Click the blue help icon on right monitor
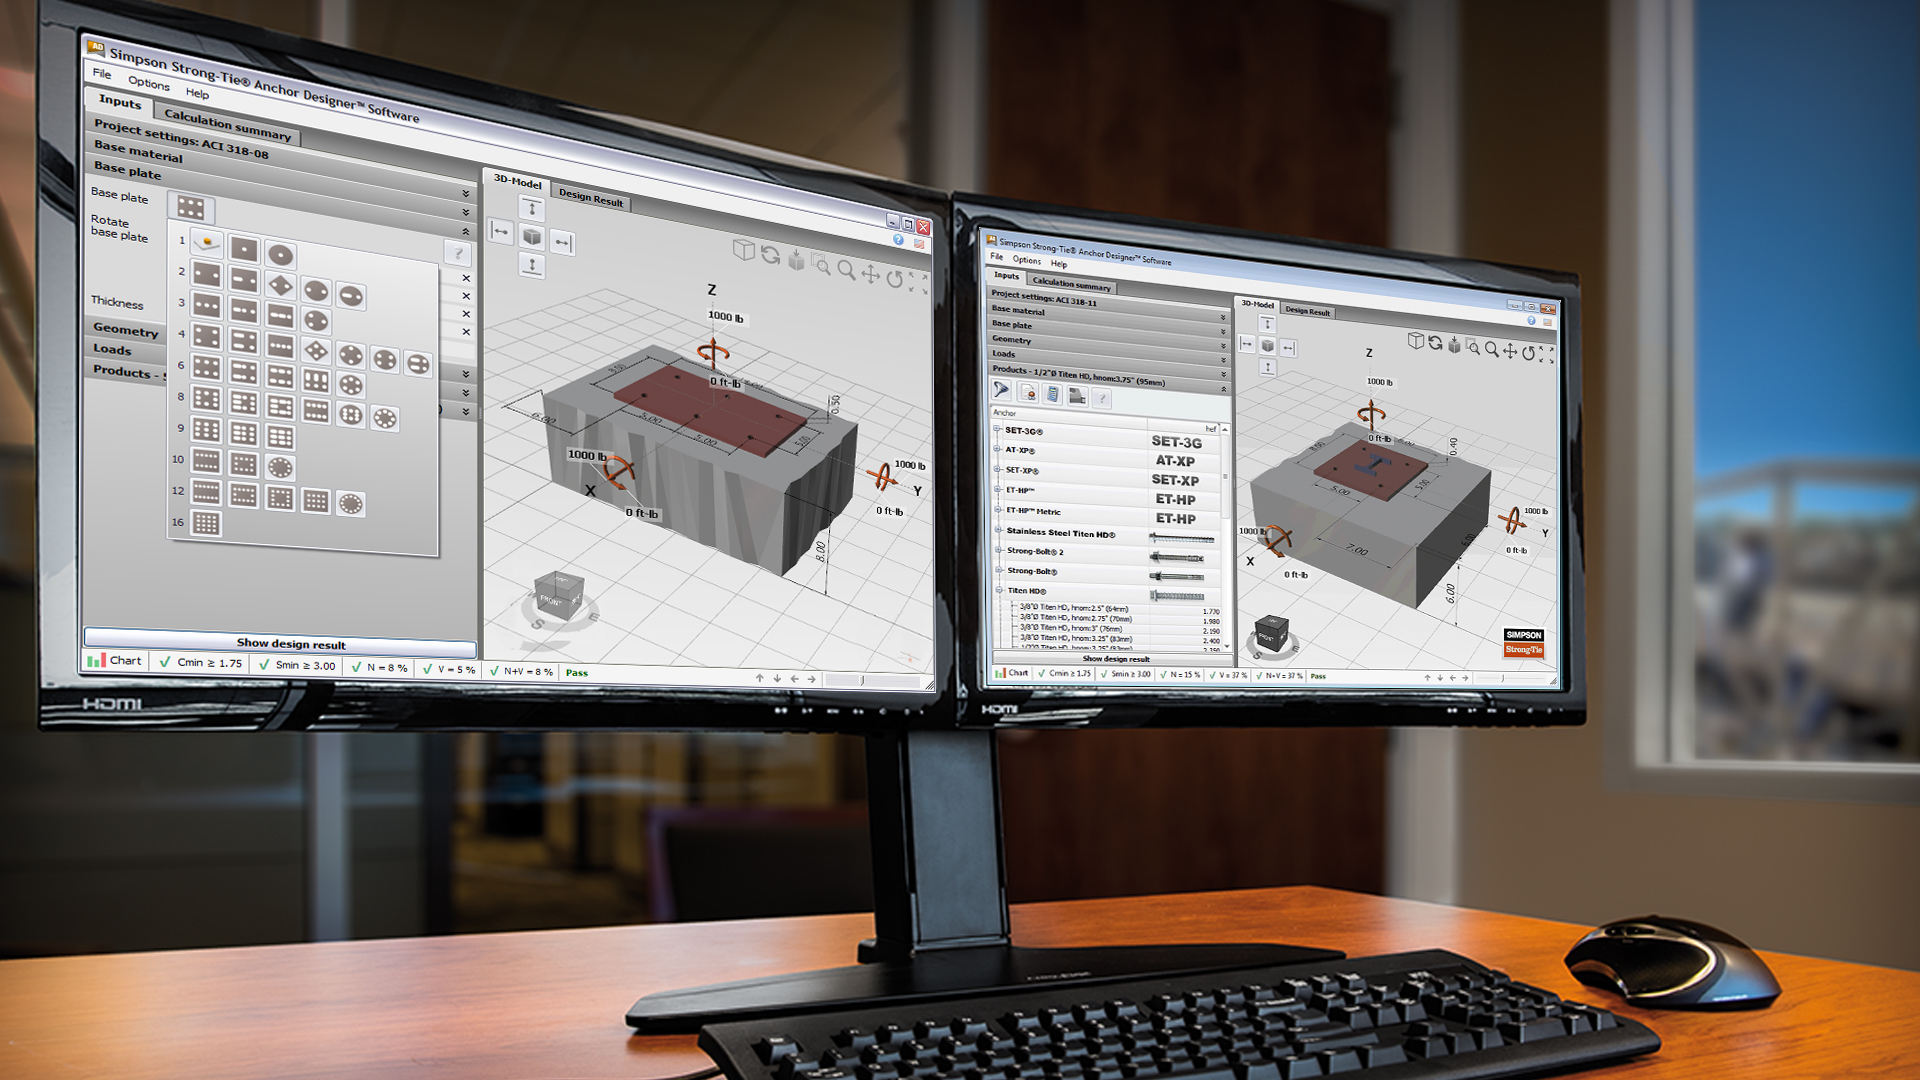This screenshot has width=1920, height=1080. (1531, 321)
